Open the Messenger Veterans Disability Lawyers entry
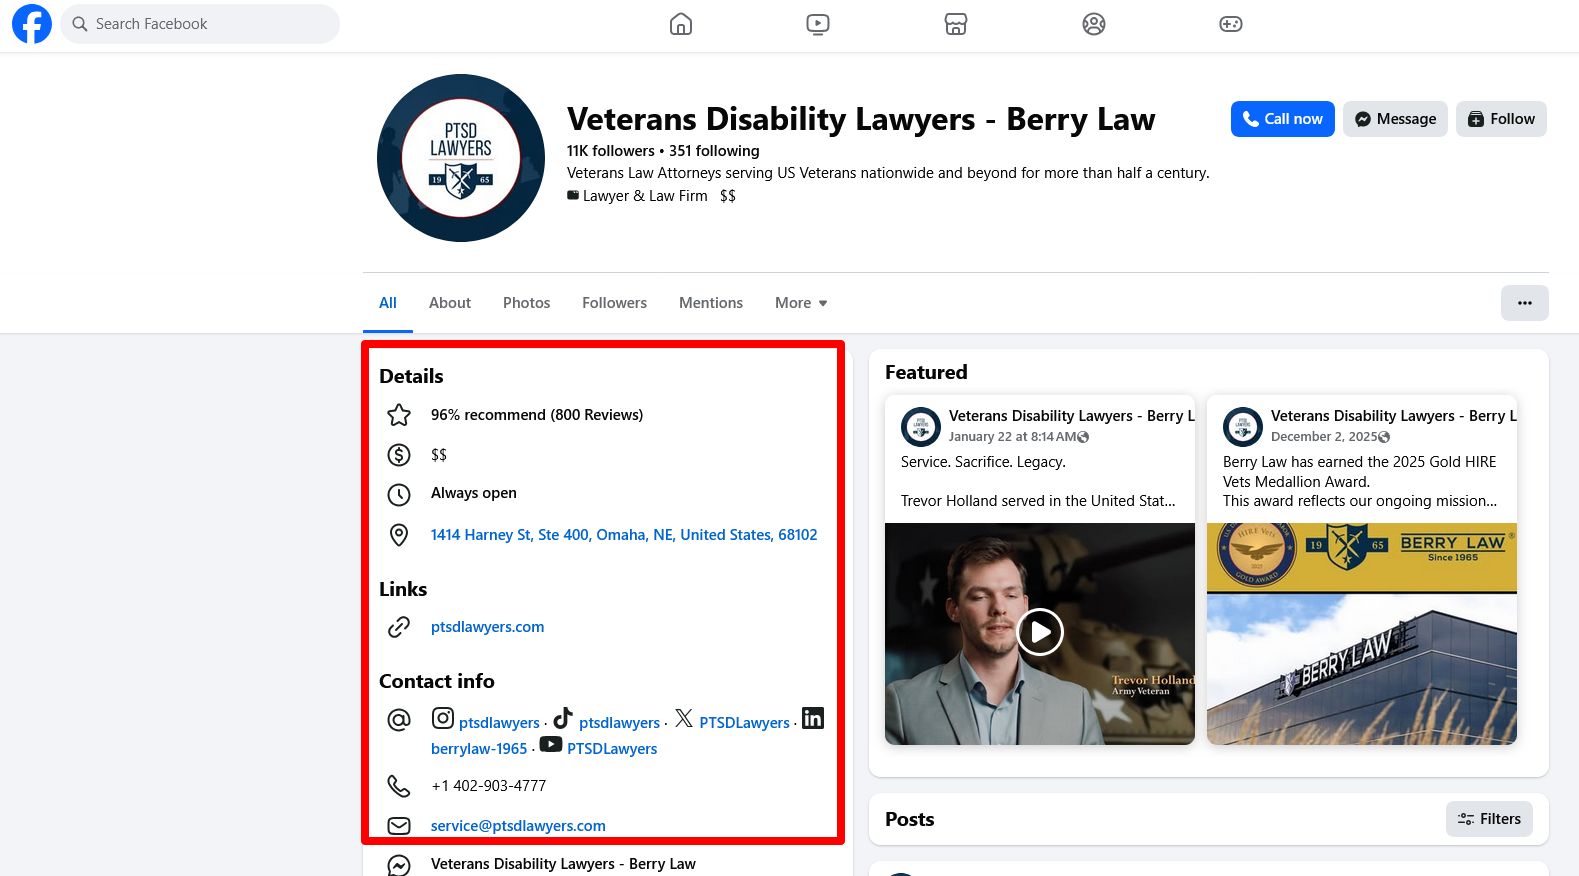The image size is (1579, 876). [x=563, y=864]
